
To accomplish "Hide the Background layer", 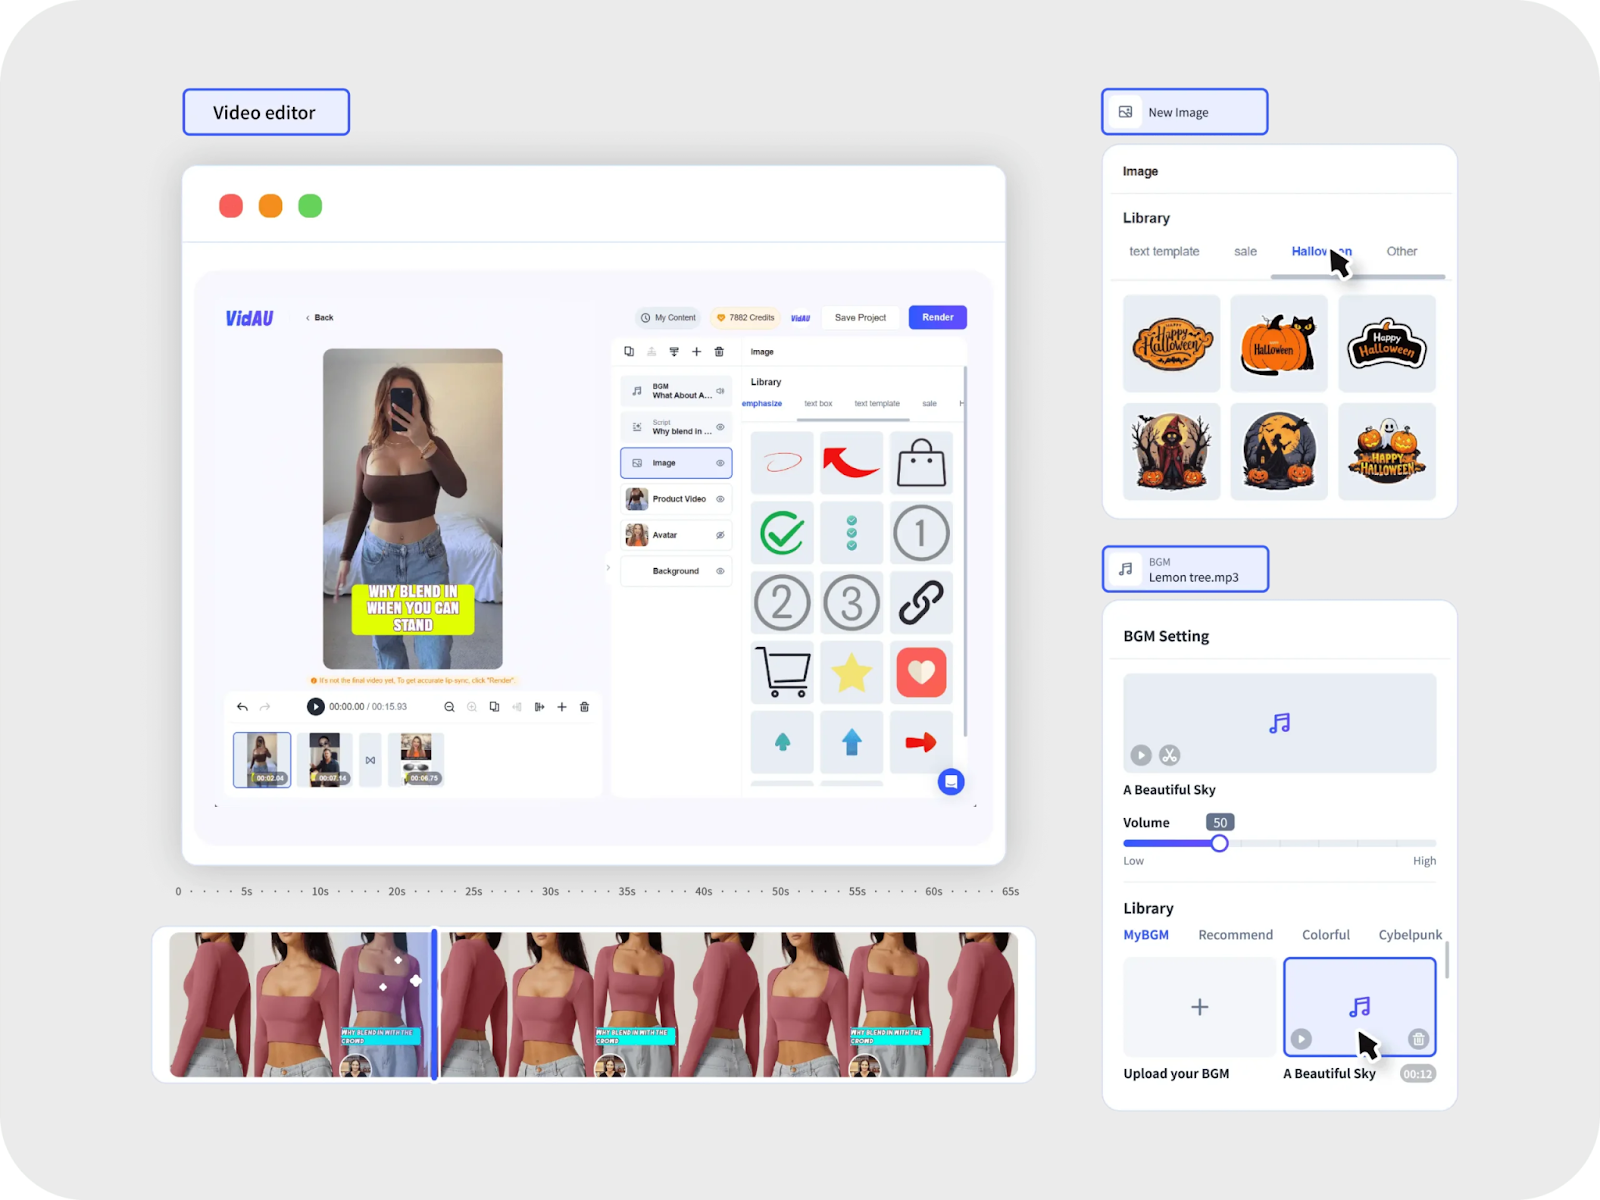I will [720, 571].
